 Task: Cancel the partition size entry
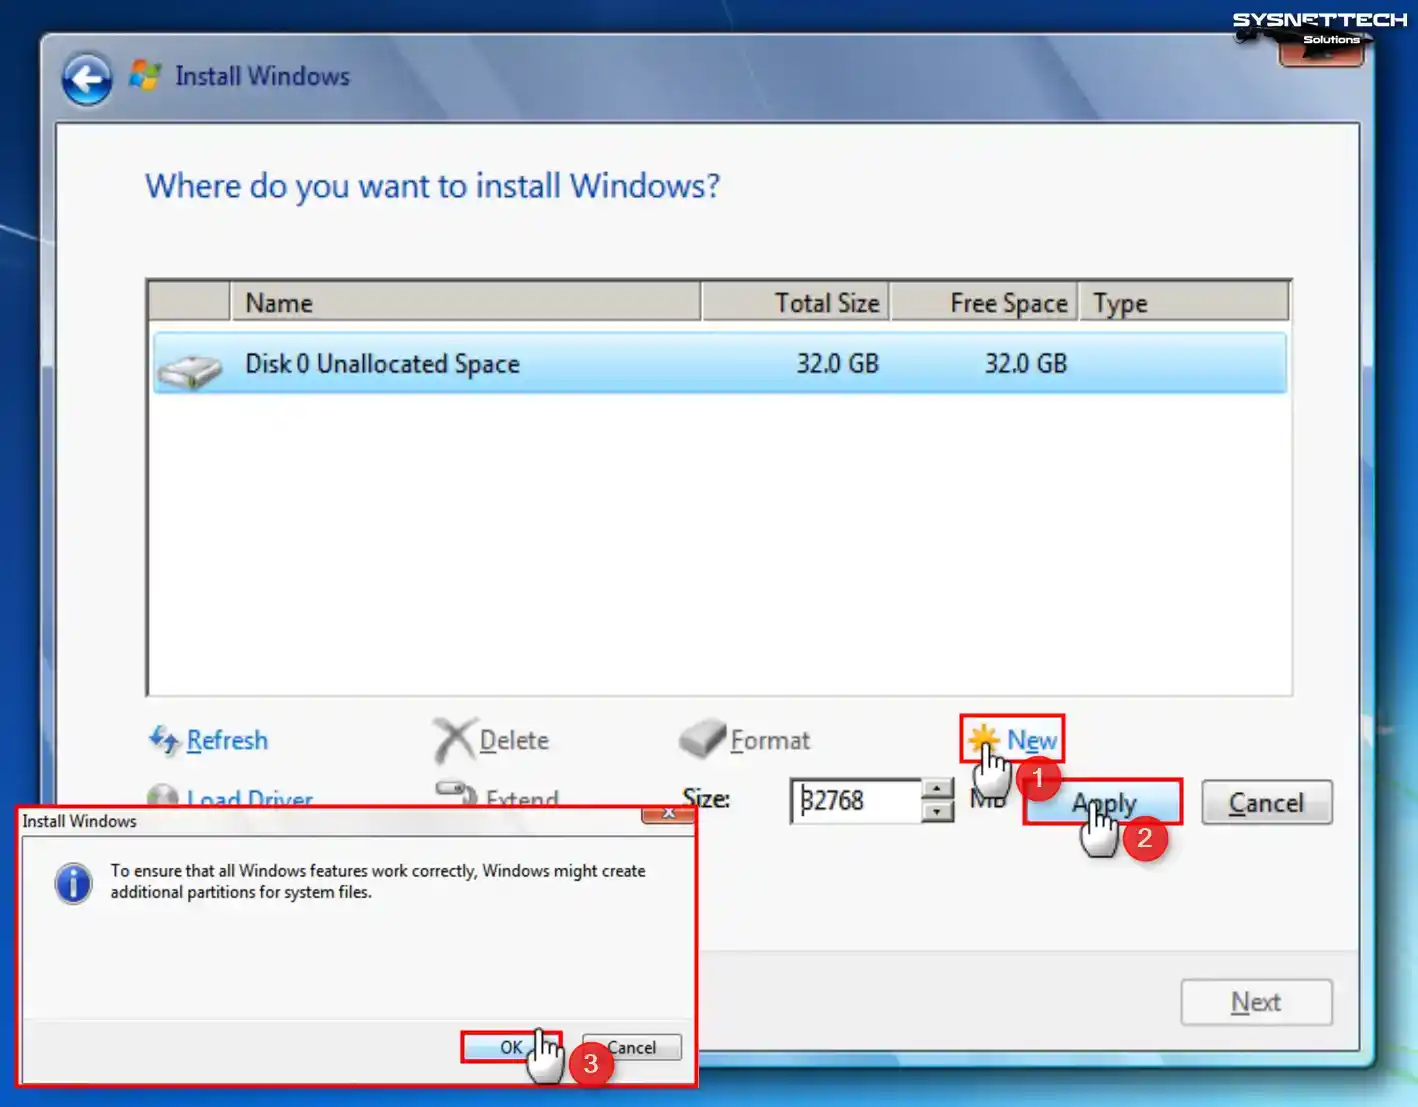(x=1266, y=802)
